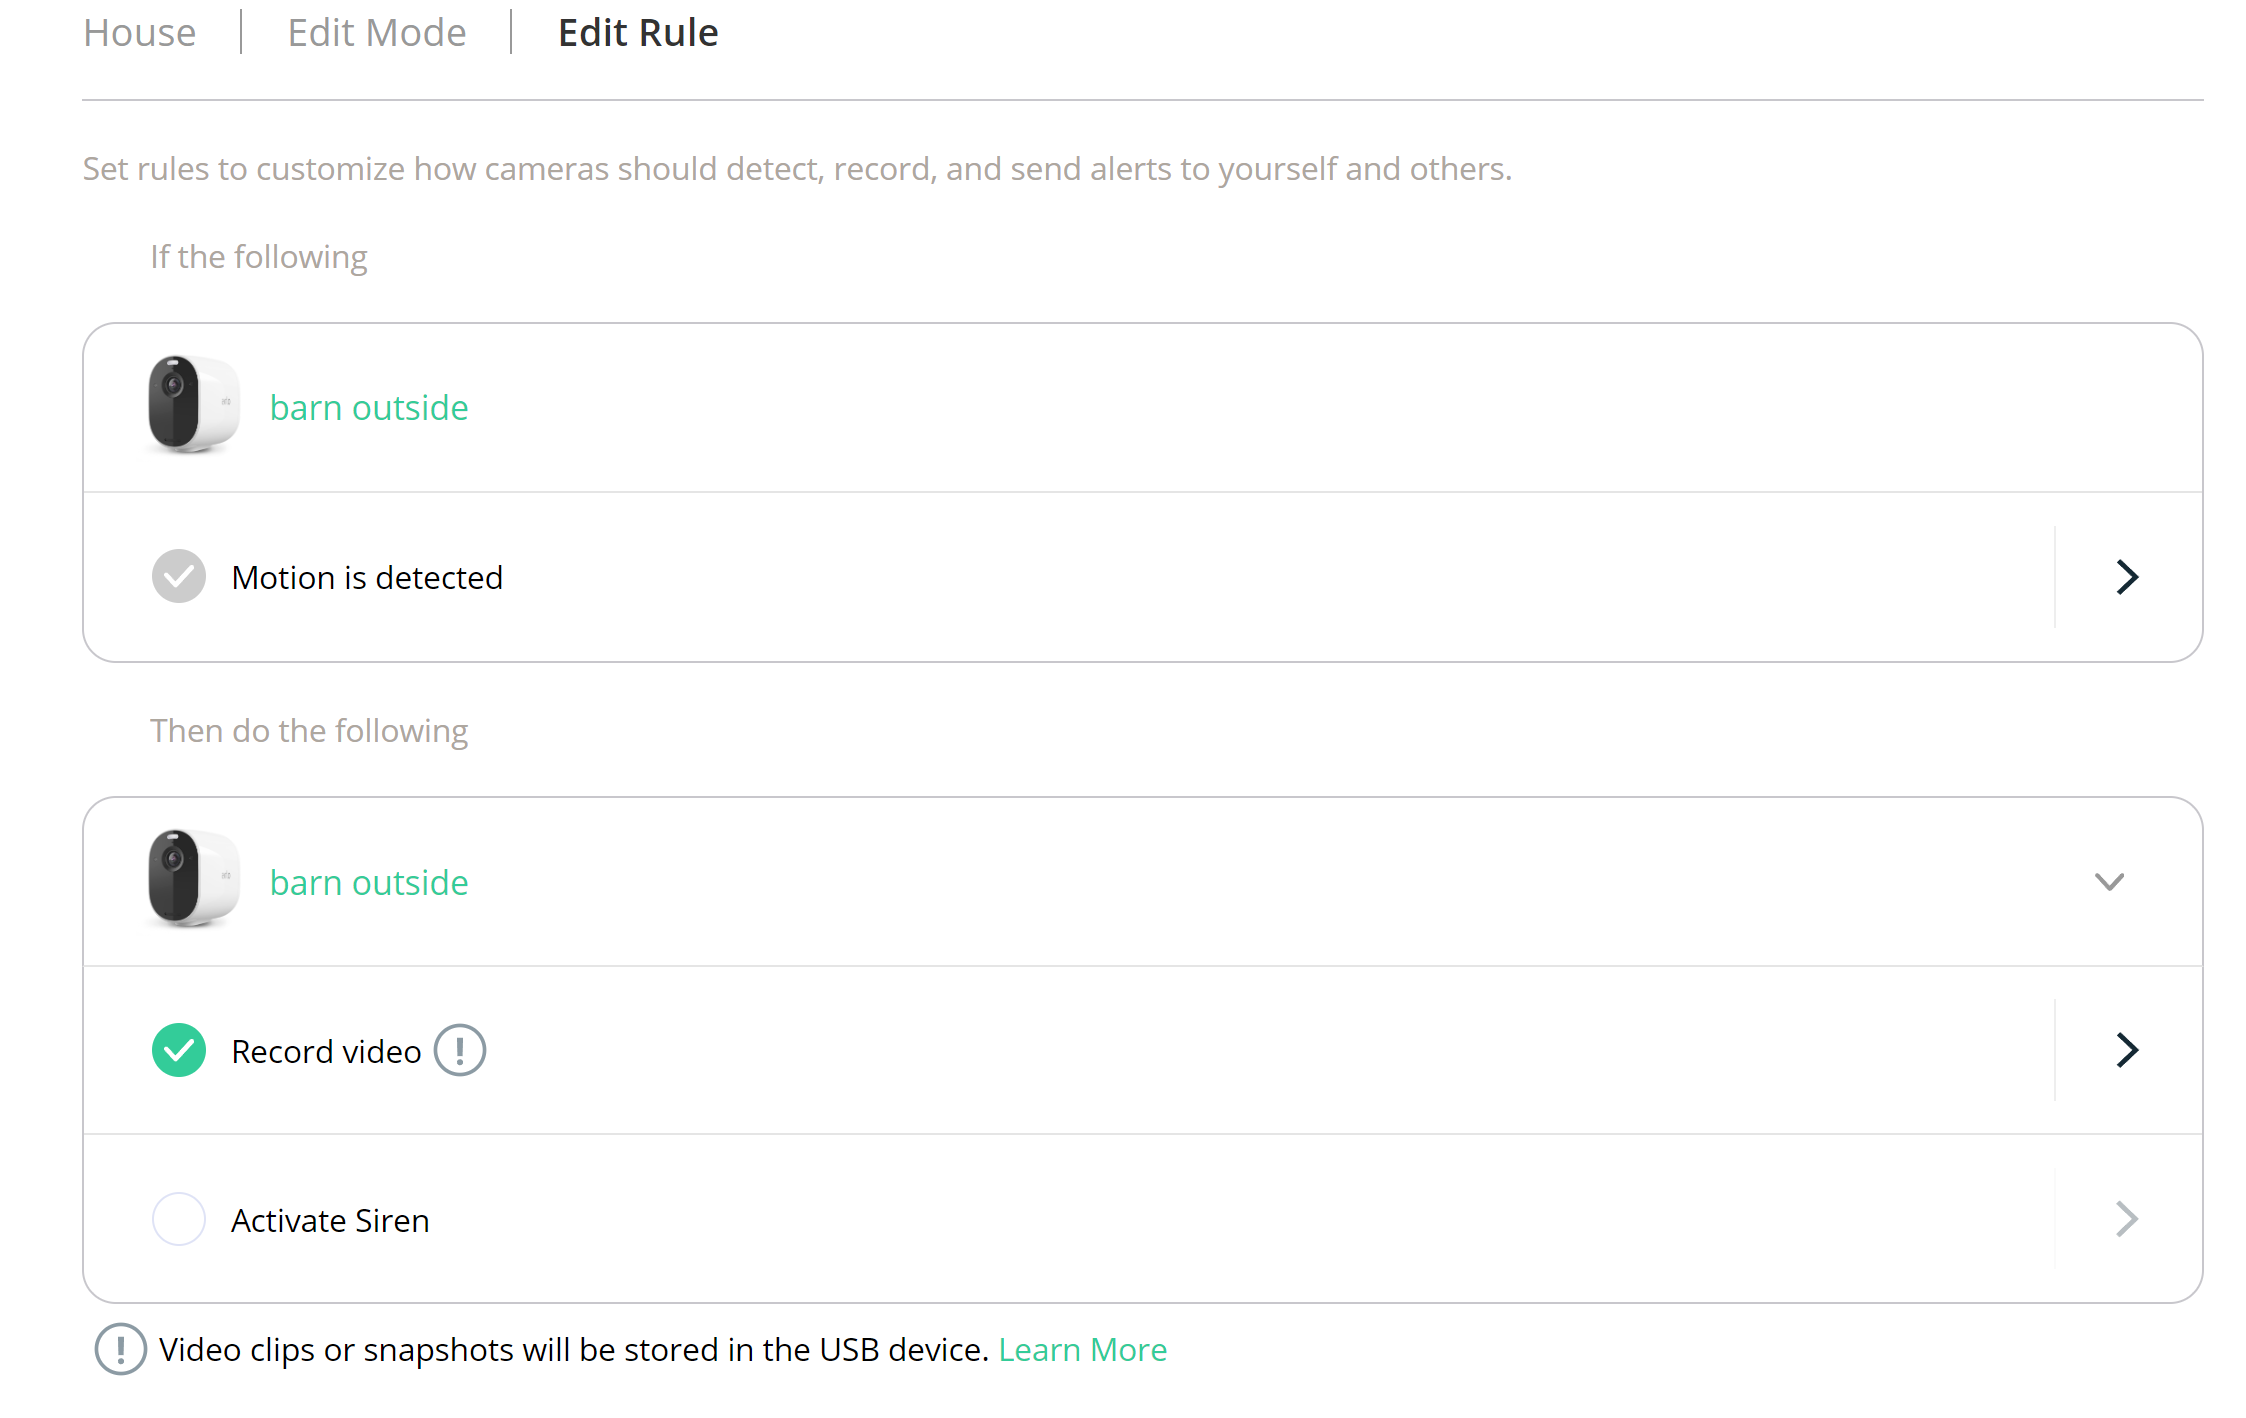Screen dimensions: 2246x1418
Task: Select the Edit Rule breadcrumb
Action: coord(638,33)
